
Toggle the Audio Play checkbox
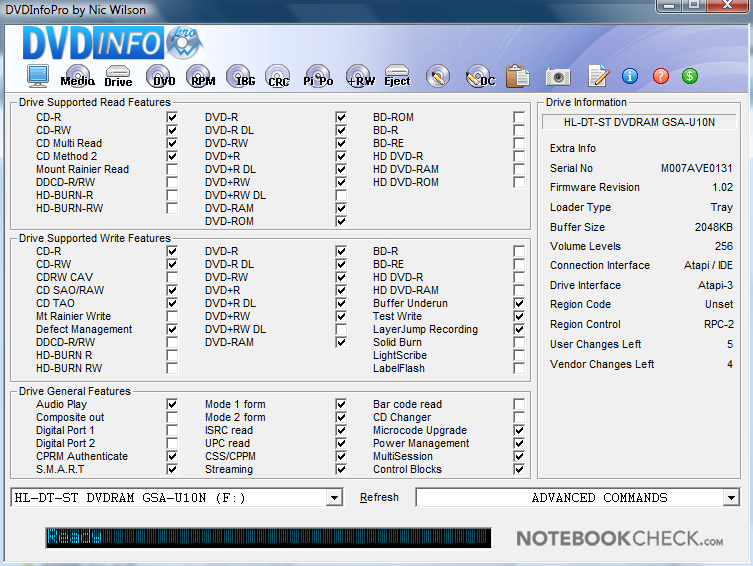click(x=172, y=405)
